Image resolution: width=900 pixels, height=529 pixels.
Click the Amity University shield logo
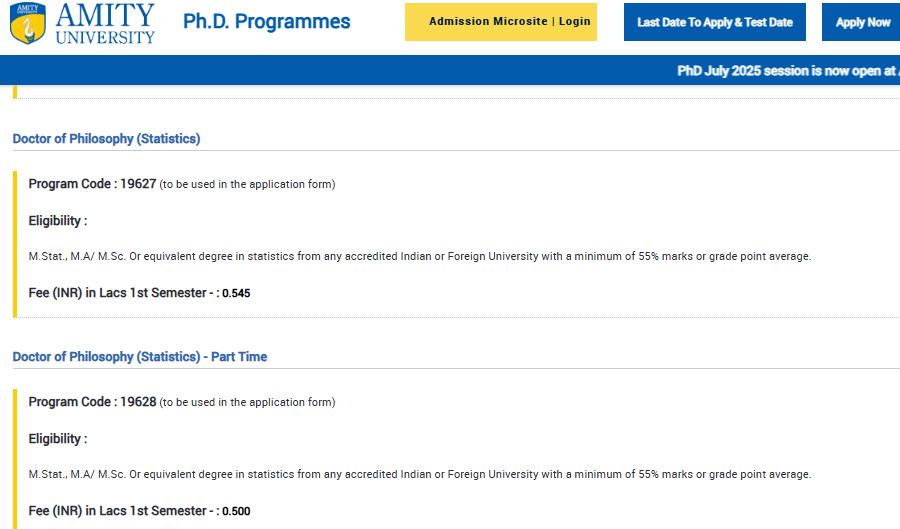click(x=28, y=23)
